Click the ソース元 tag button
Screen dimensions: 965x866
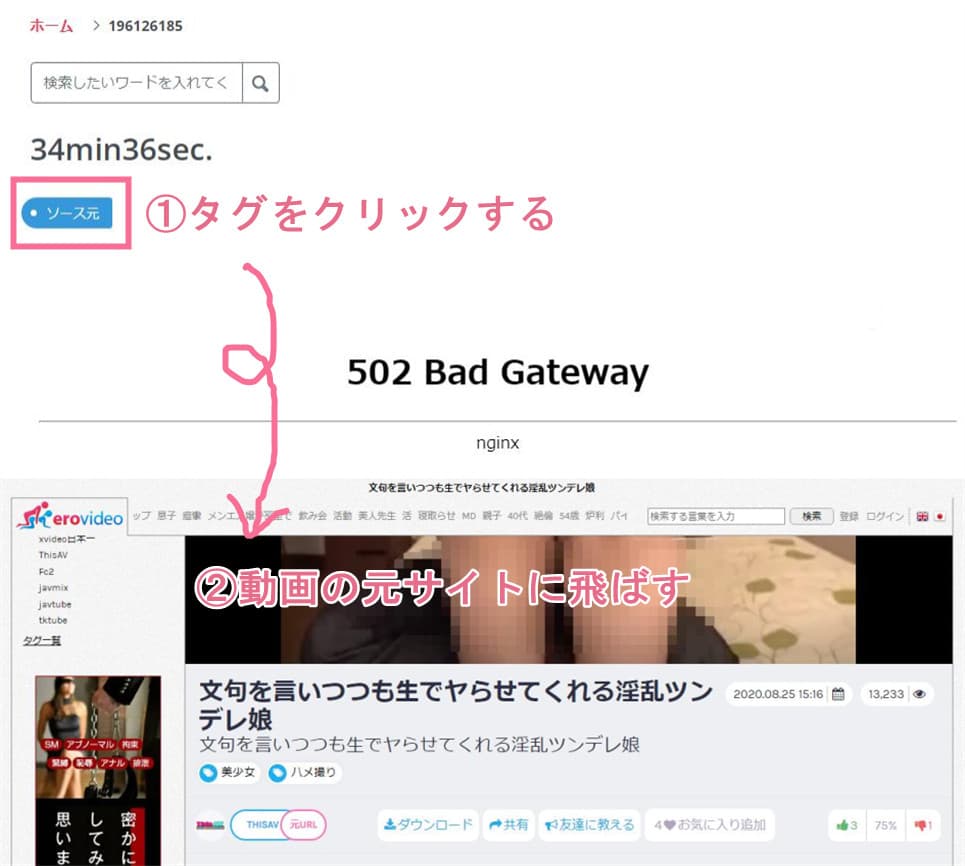(x=66, y=213)
